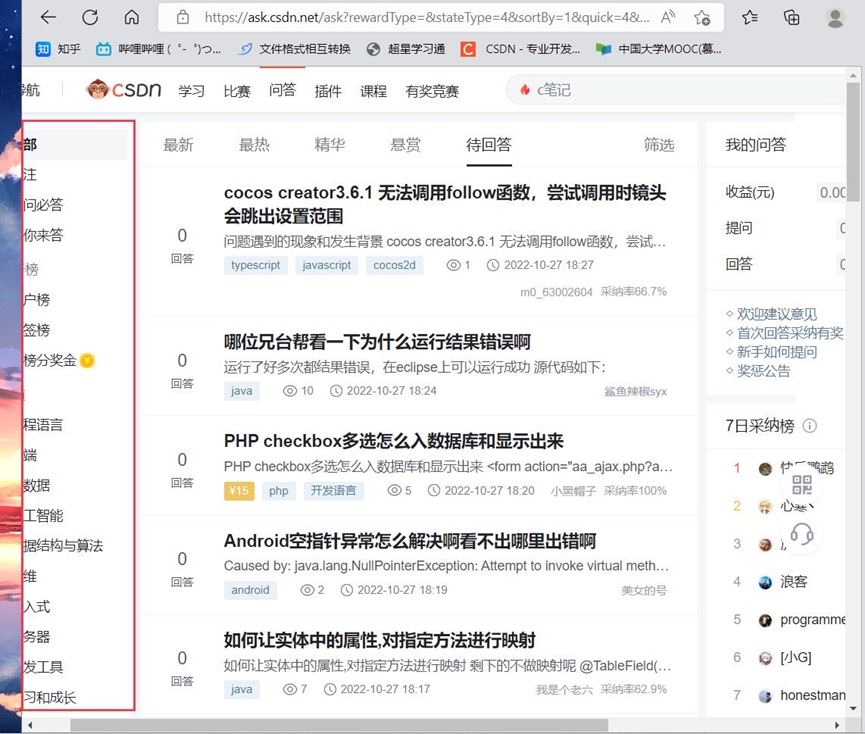Select the 待回答 tab
Viewport: 865px width, 734px height.
click(x=489, y=145)
